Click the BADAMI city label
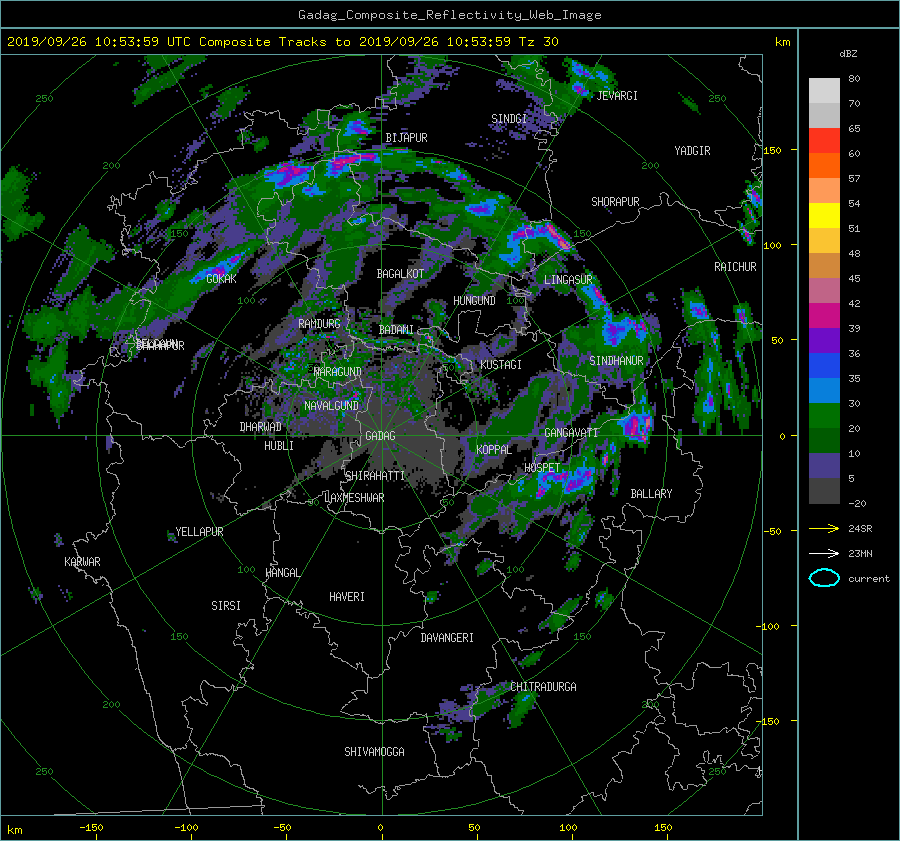Screen dimensions: 900x841 tap(396, 330)
